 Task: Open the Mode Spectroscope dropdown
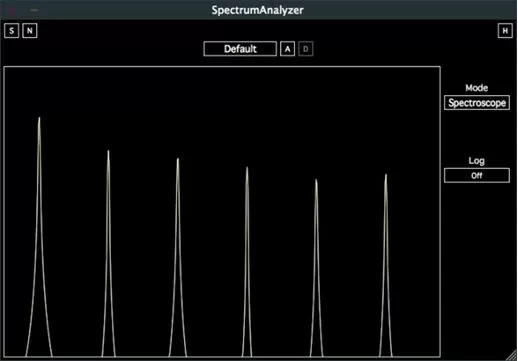(477, 103)
